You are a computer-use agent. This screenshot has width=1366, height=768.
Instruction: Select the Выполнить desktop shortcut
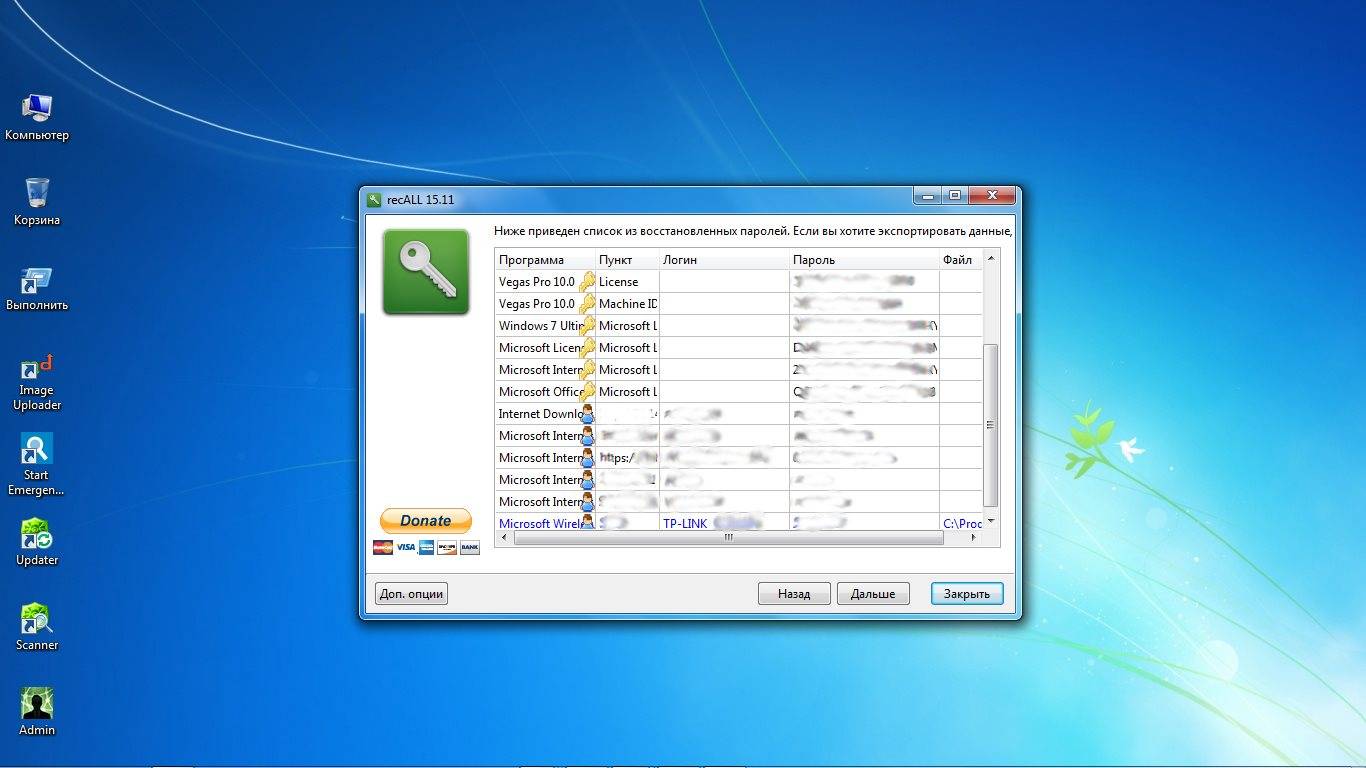(x=37, y=289)
